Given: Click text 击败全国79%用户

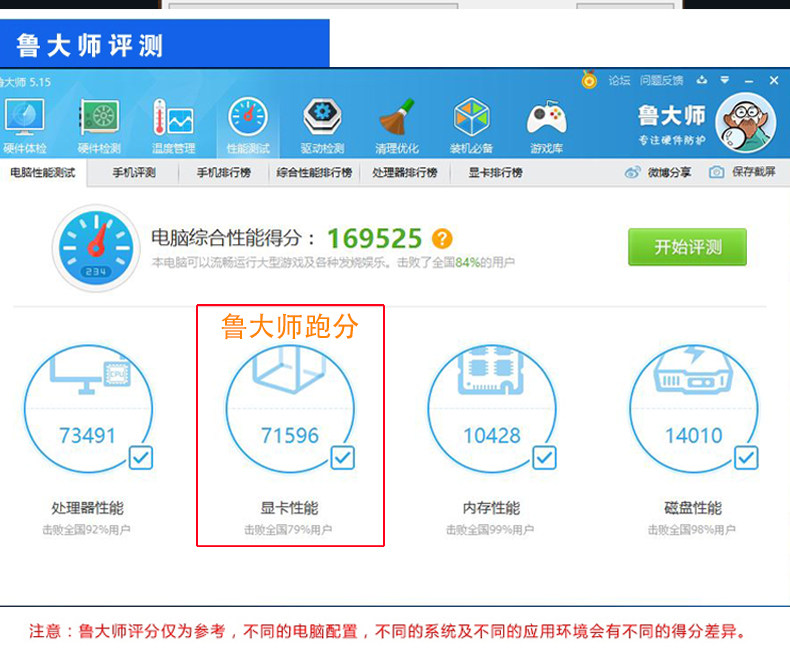Looking at the screenshot, I should point(288,530).
